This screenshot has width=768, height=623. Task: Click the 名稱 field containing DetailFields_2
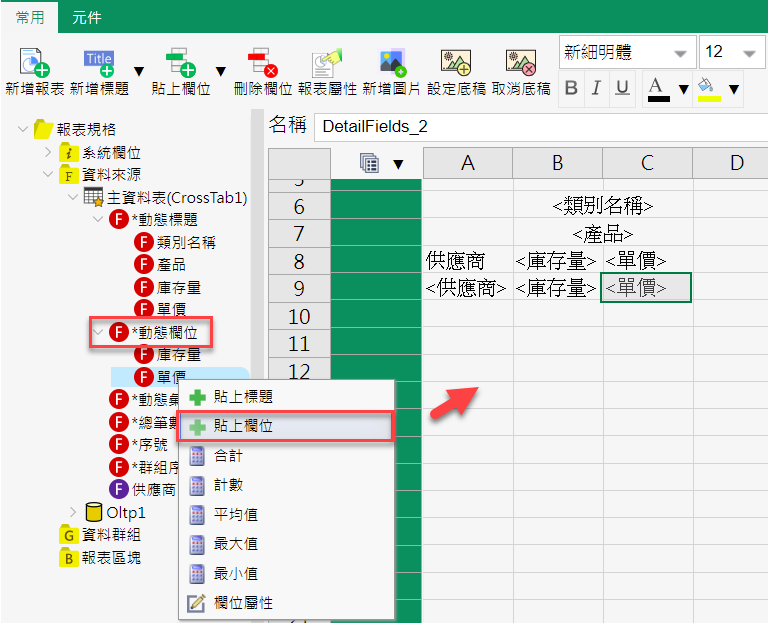(x=538, y=127)
